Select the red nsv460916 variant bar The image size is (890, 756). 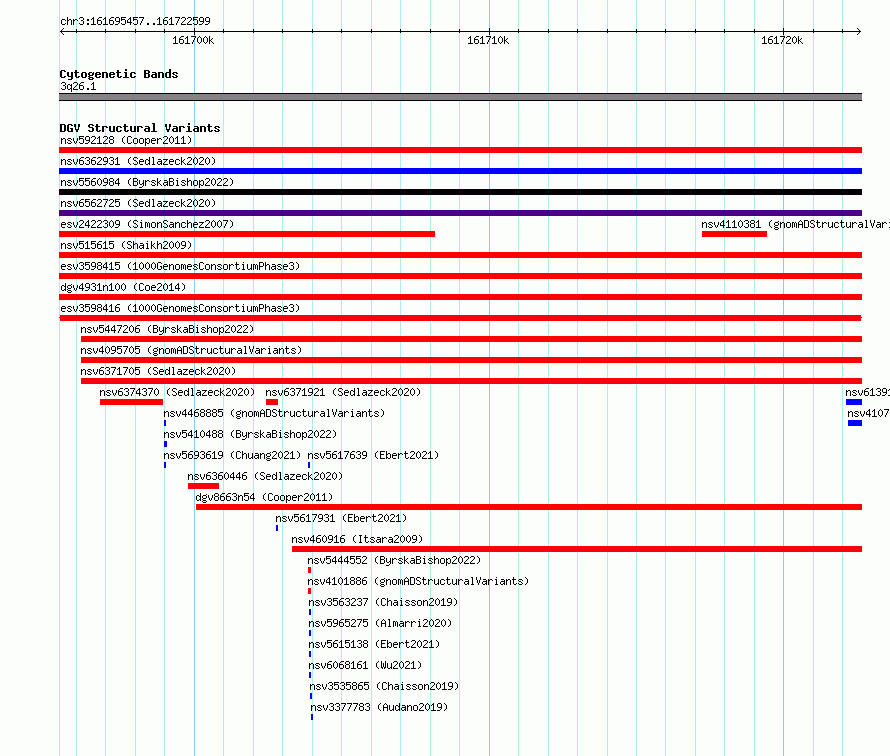[x=577, y=549]
